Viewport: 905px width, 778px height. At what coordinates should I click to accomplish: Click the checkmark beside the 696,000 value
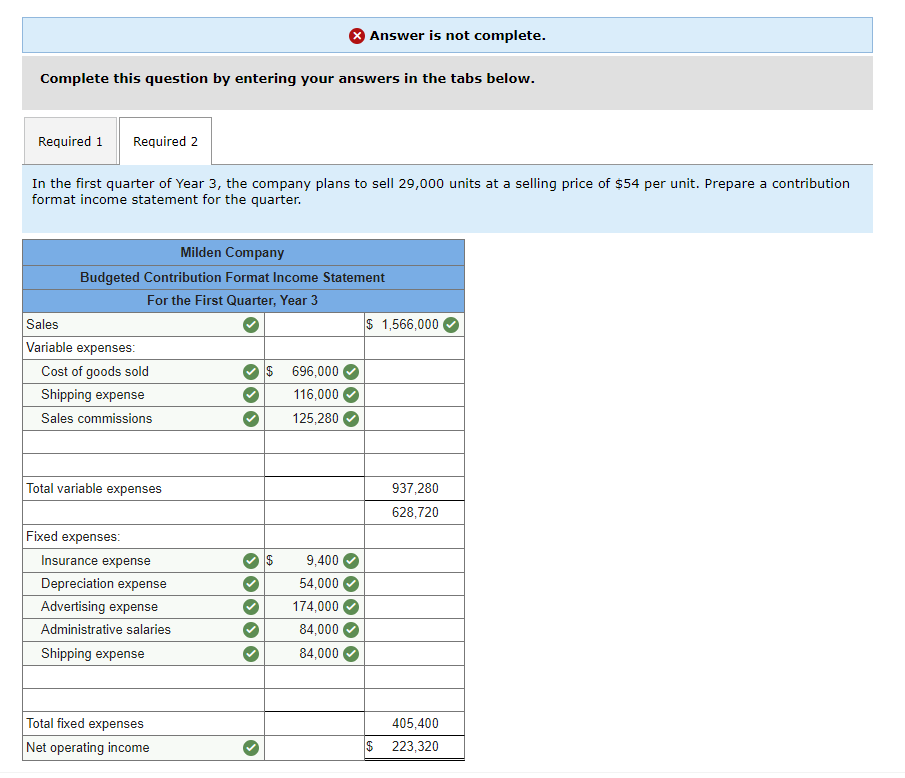351,372
